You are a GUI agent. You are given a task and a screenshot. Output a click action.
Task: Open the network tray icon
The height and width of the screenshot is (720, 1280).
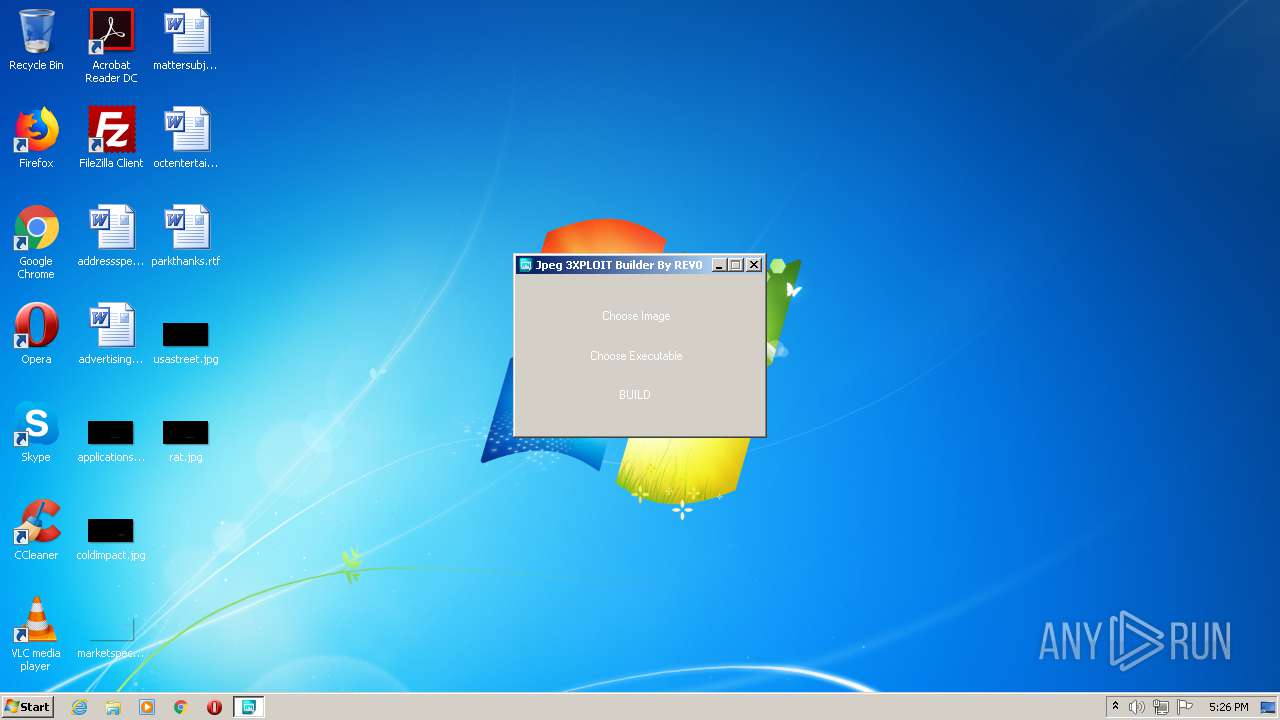click(x=1161, y=707)
